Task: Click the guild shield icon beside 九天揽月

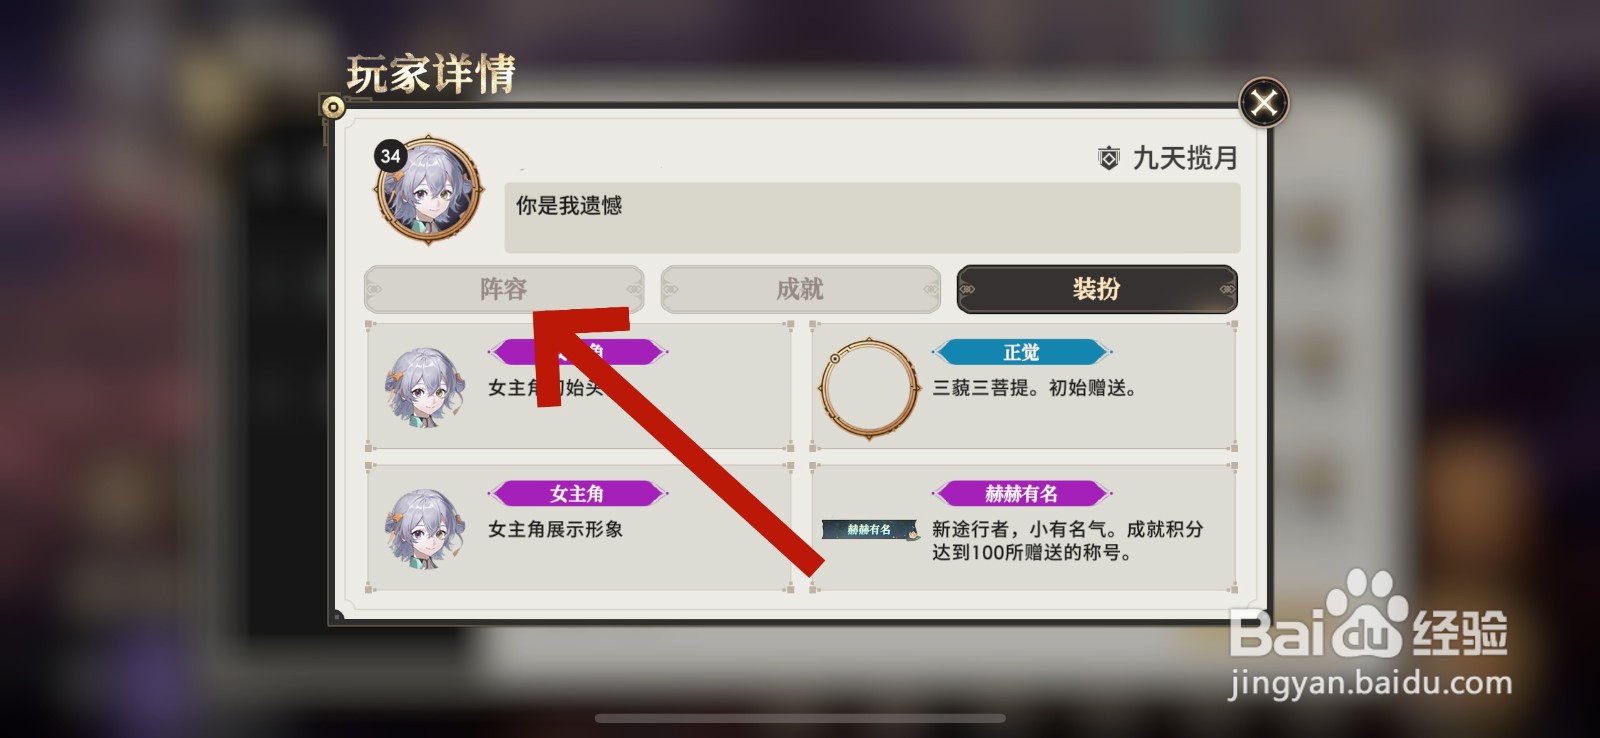Action: [1109, 158]
